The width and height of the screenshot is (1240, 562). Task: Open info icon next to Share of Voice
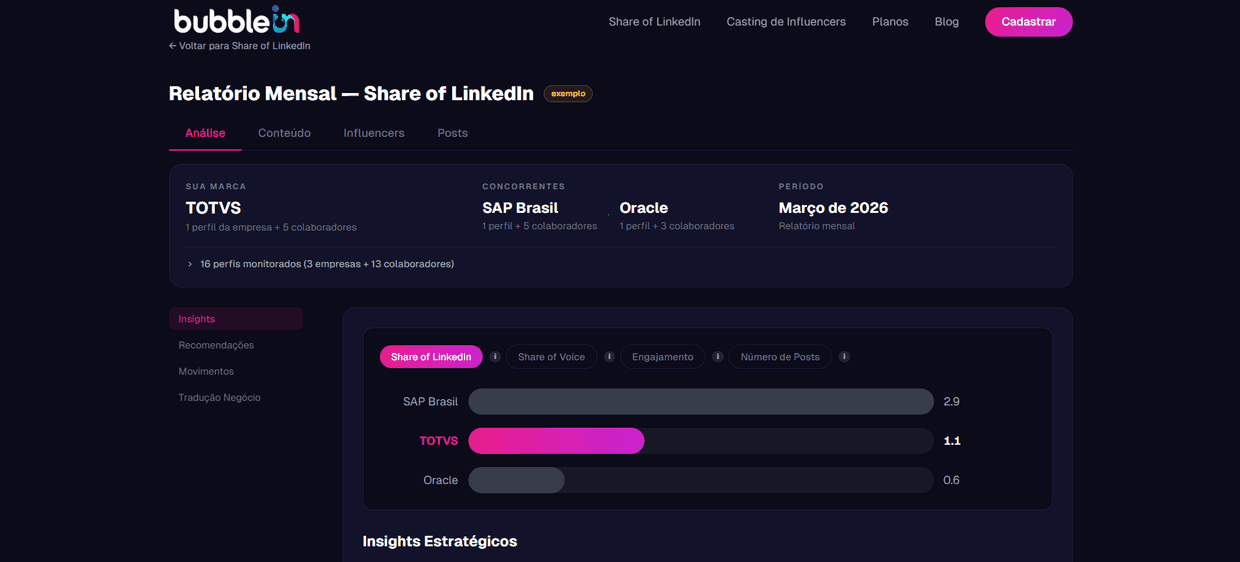(x=609, y=357)
